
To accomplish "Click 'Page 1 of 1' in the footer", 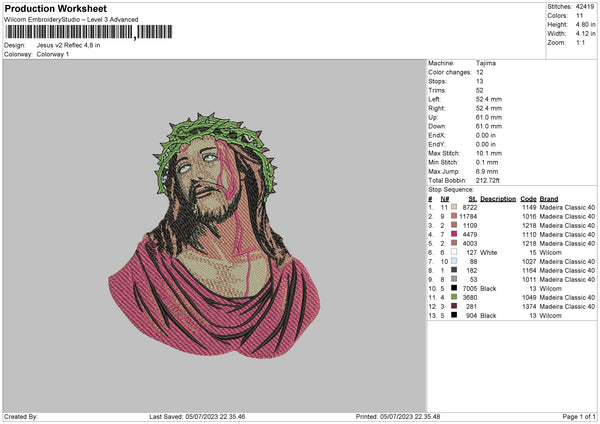I will [x=579, y=416].
